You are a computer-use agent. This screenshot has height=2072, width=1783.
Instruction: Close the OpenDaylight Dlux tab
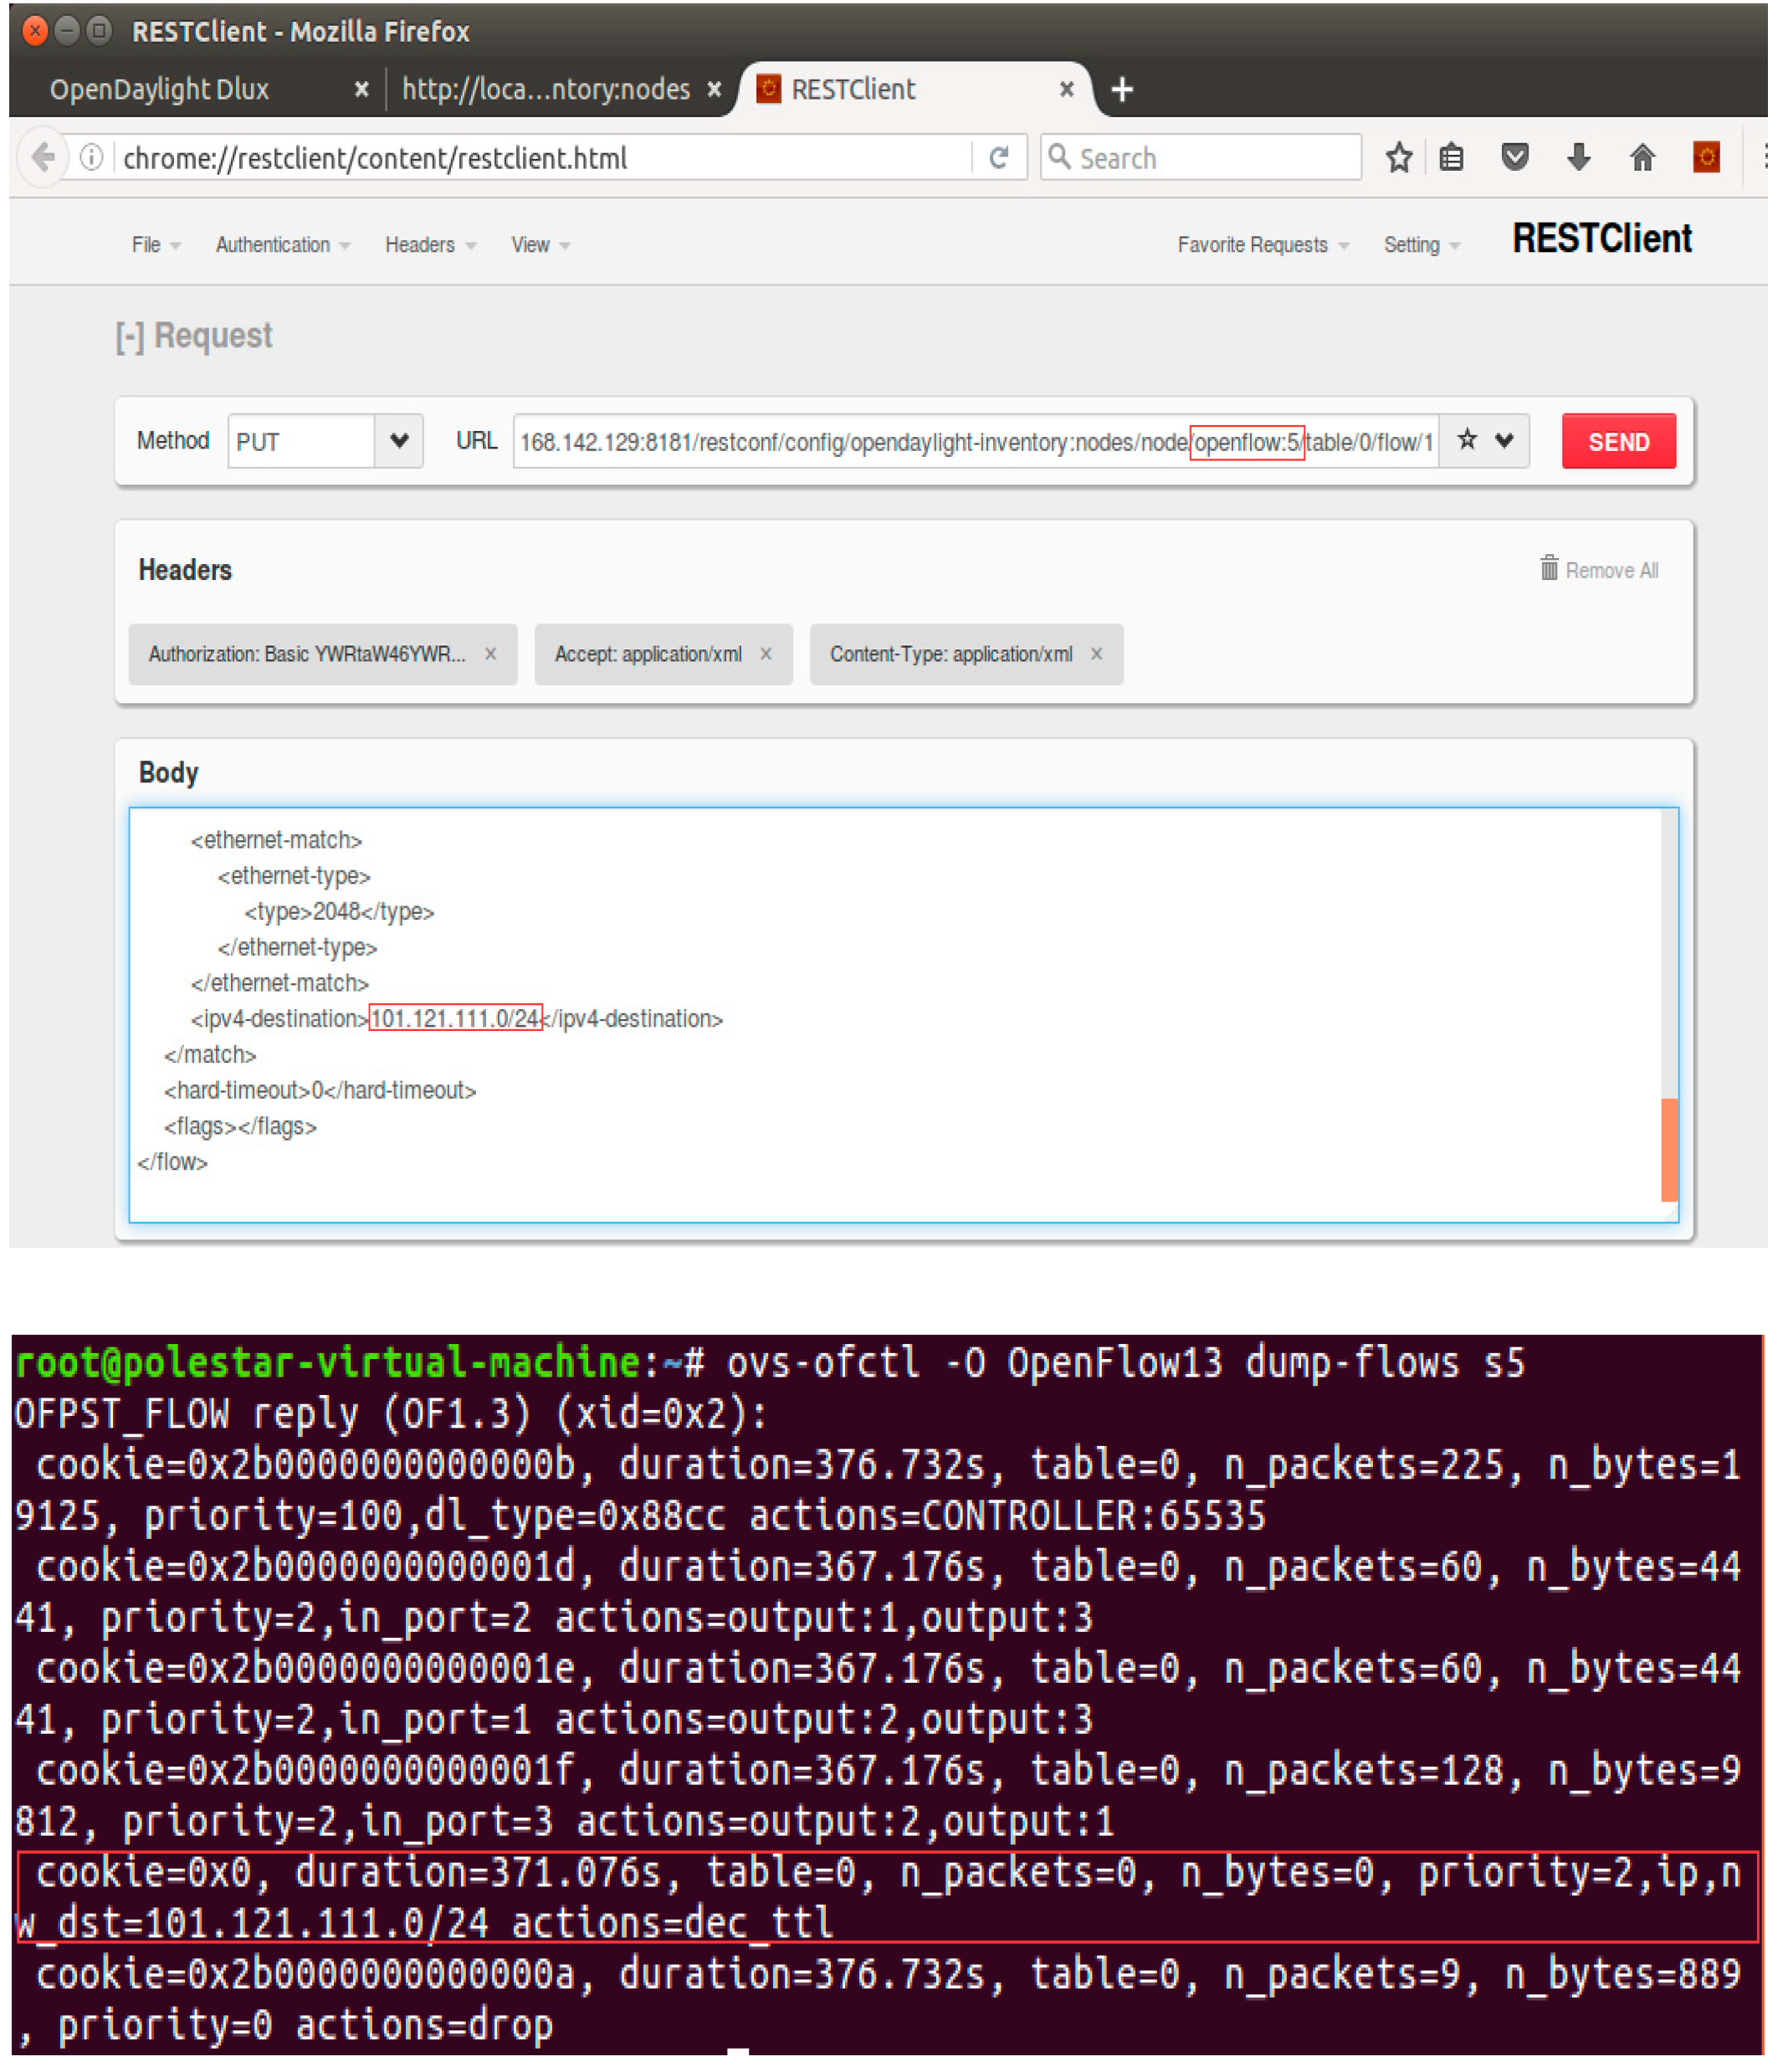pos(362,90)
